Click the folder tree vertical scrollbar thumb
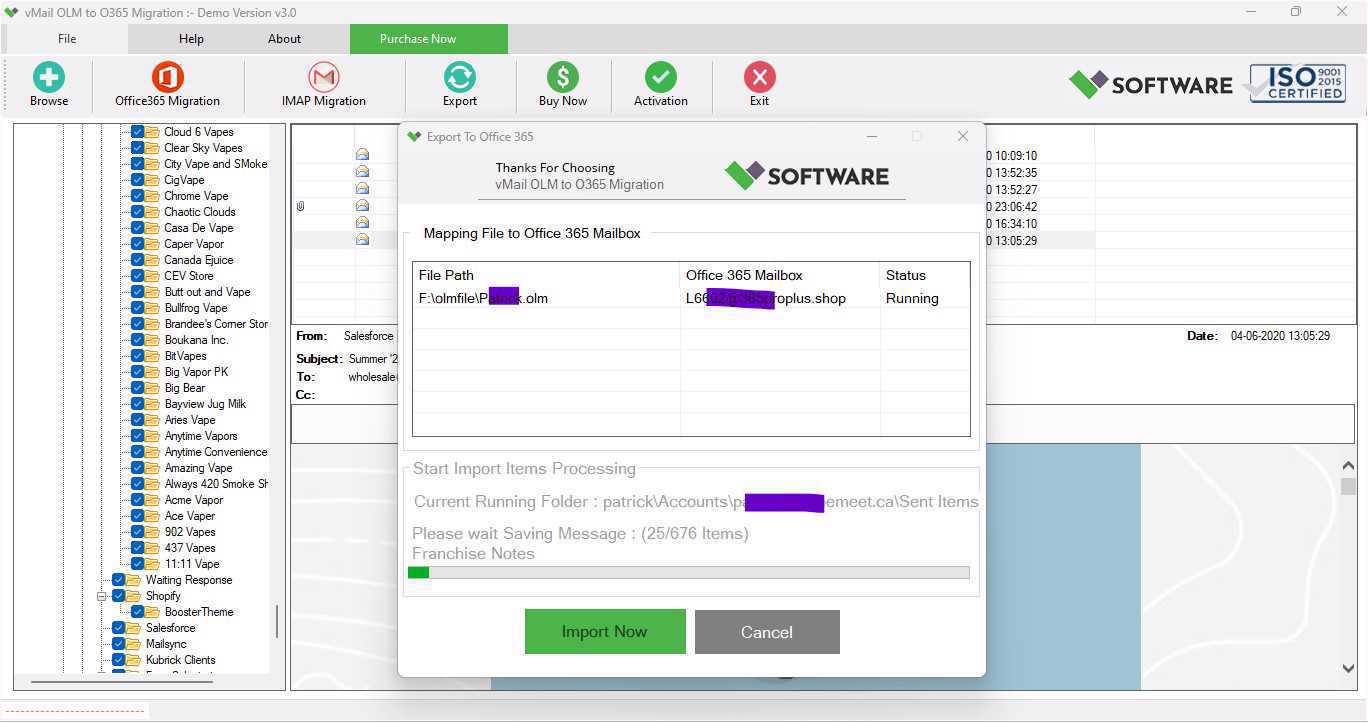1368x723 pixels. pyautogui.click(x=277, y=622)
